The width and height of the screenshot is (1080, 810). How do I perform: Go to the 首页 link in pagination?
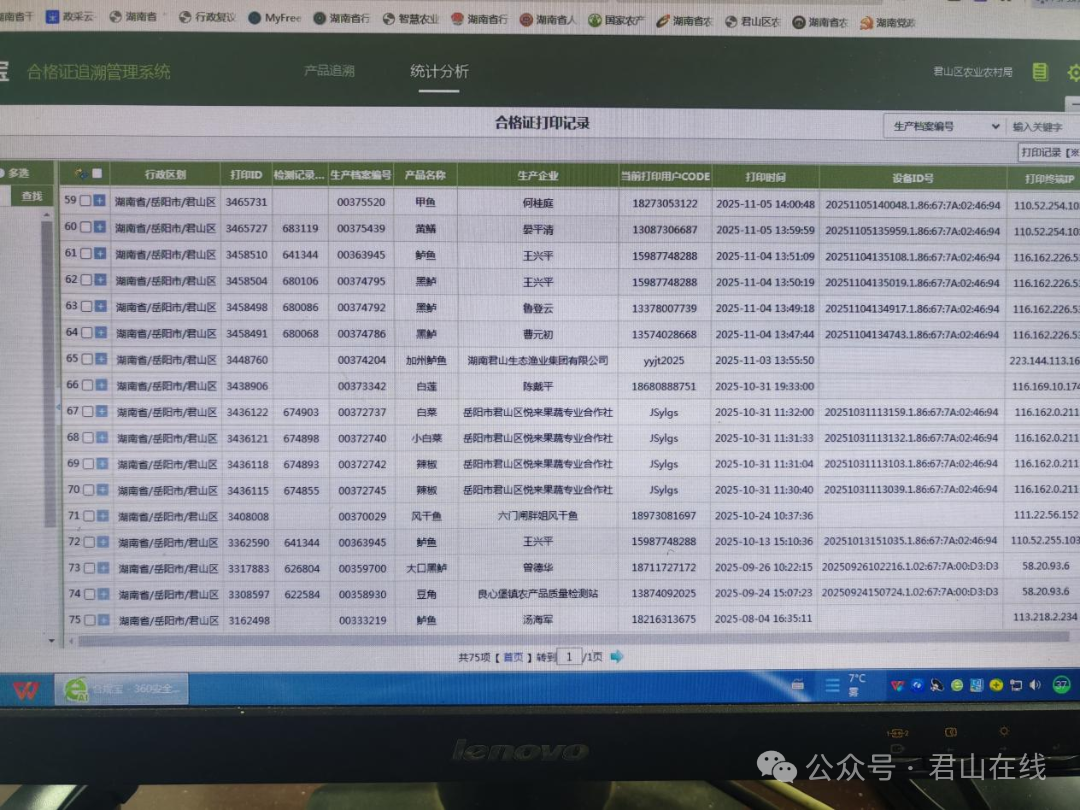[513, 657]
